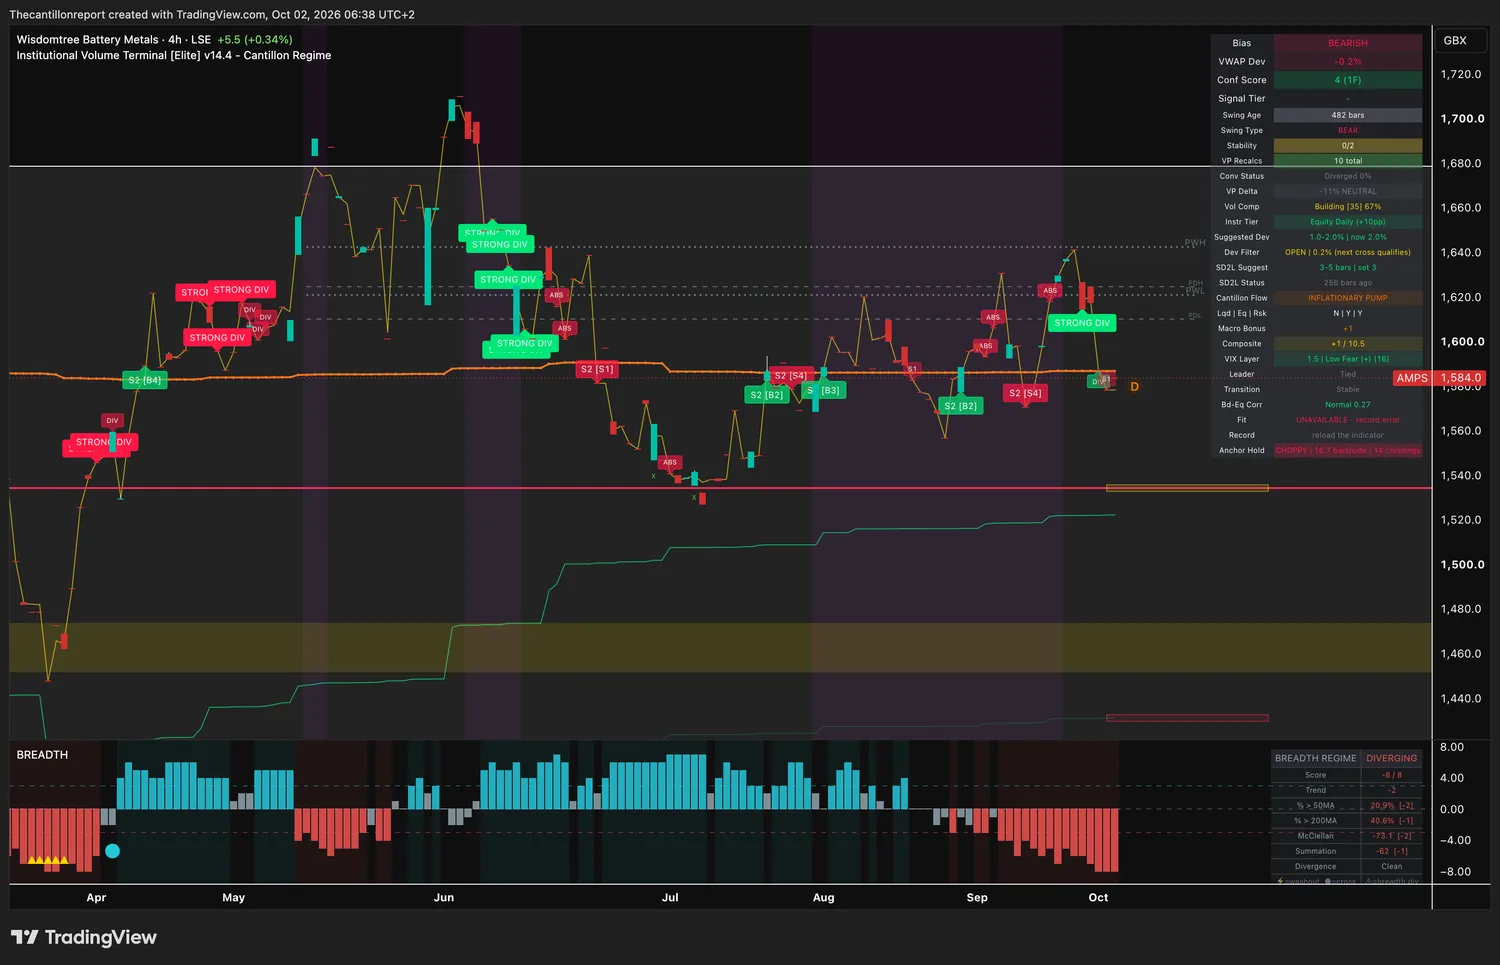Select the S2 [S1] sell signal marker
This screenshot has width=1500, height=965.
(597, 369)
